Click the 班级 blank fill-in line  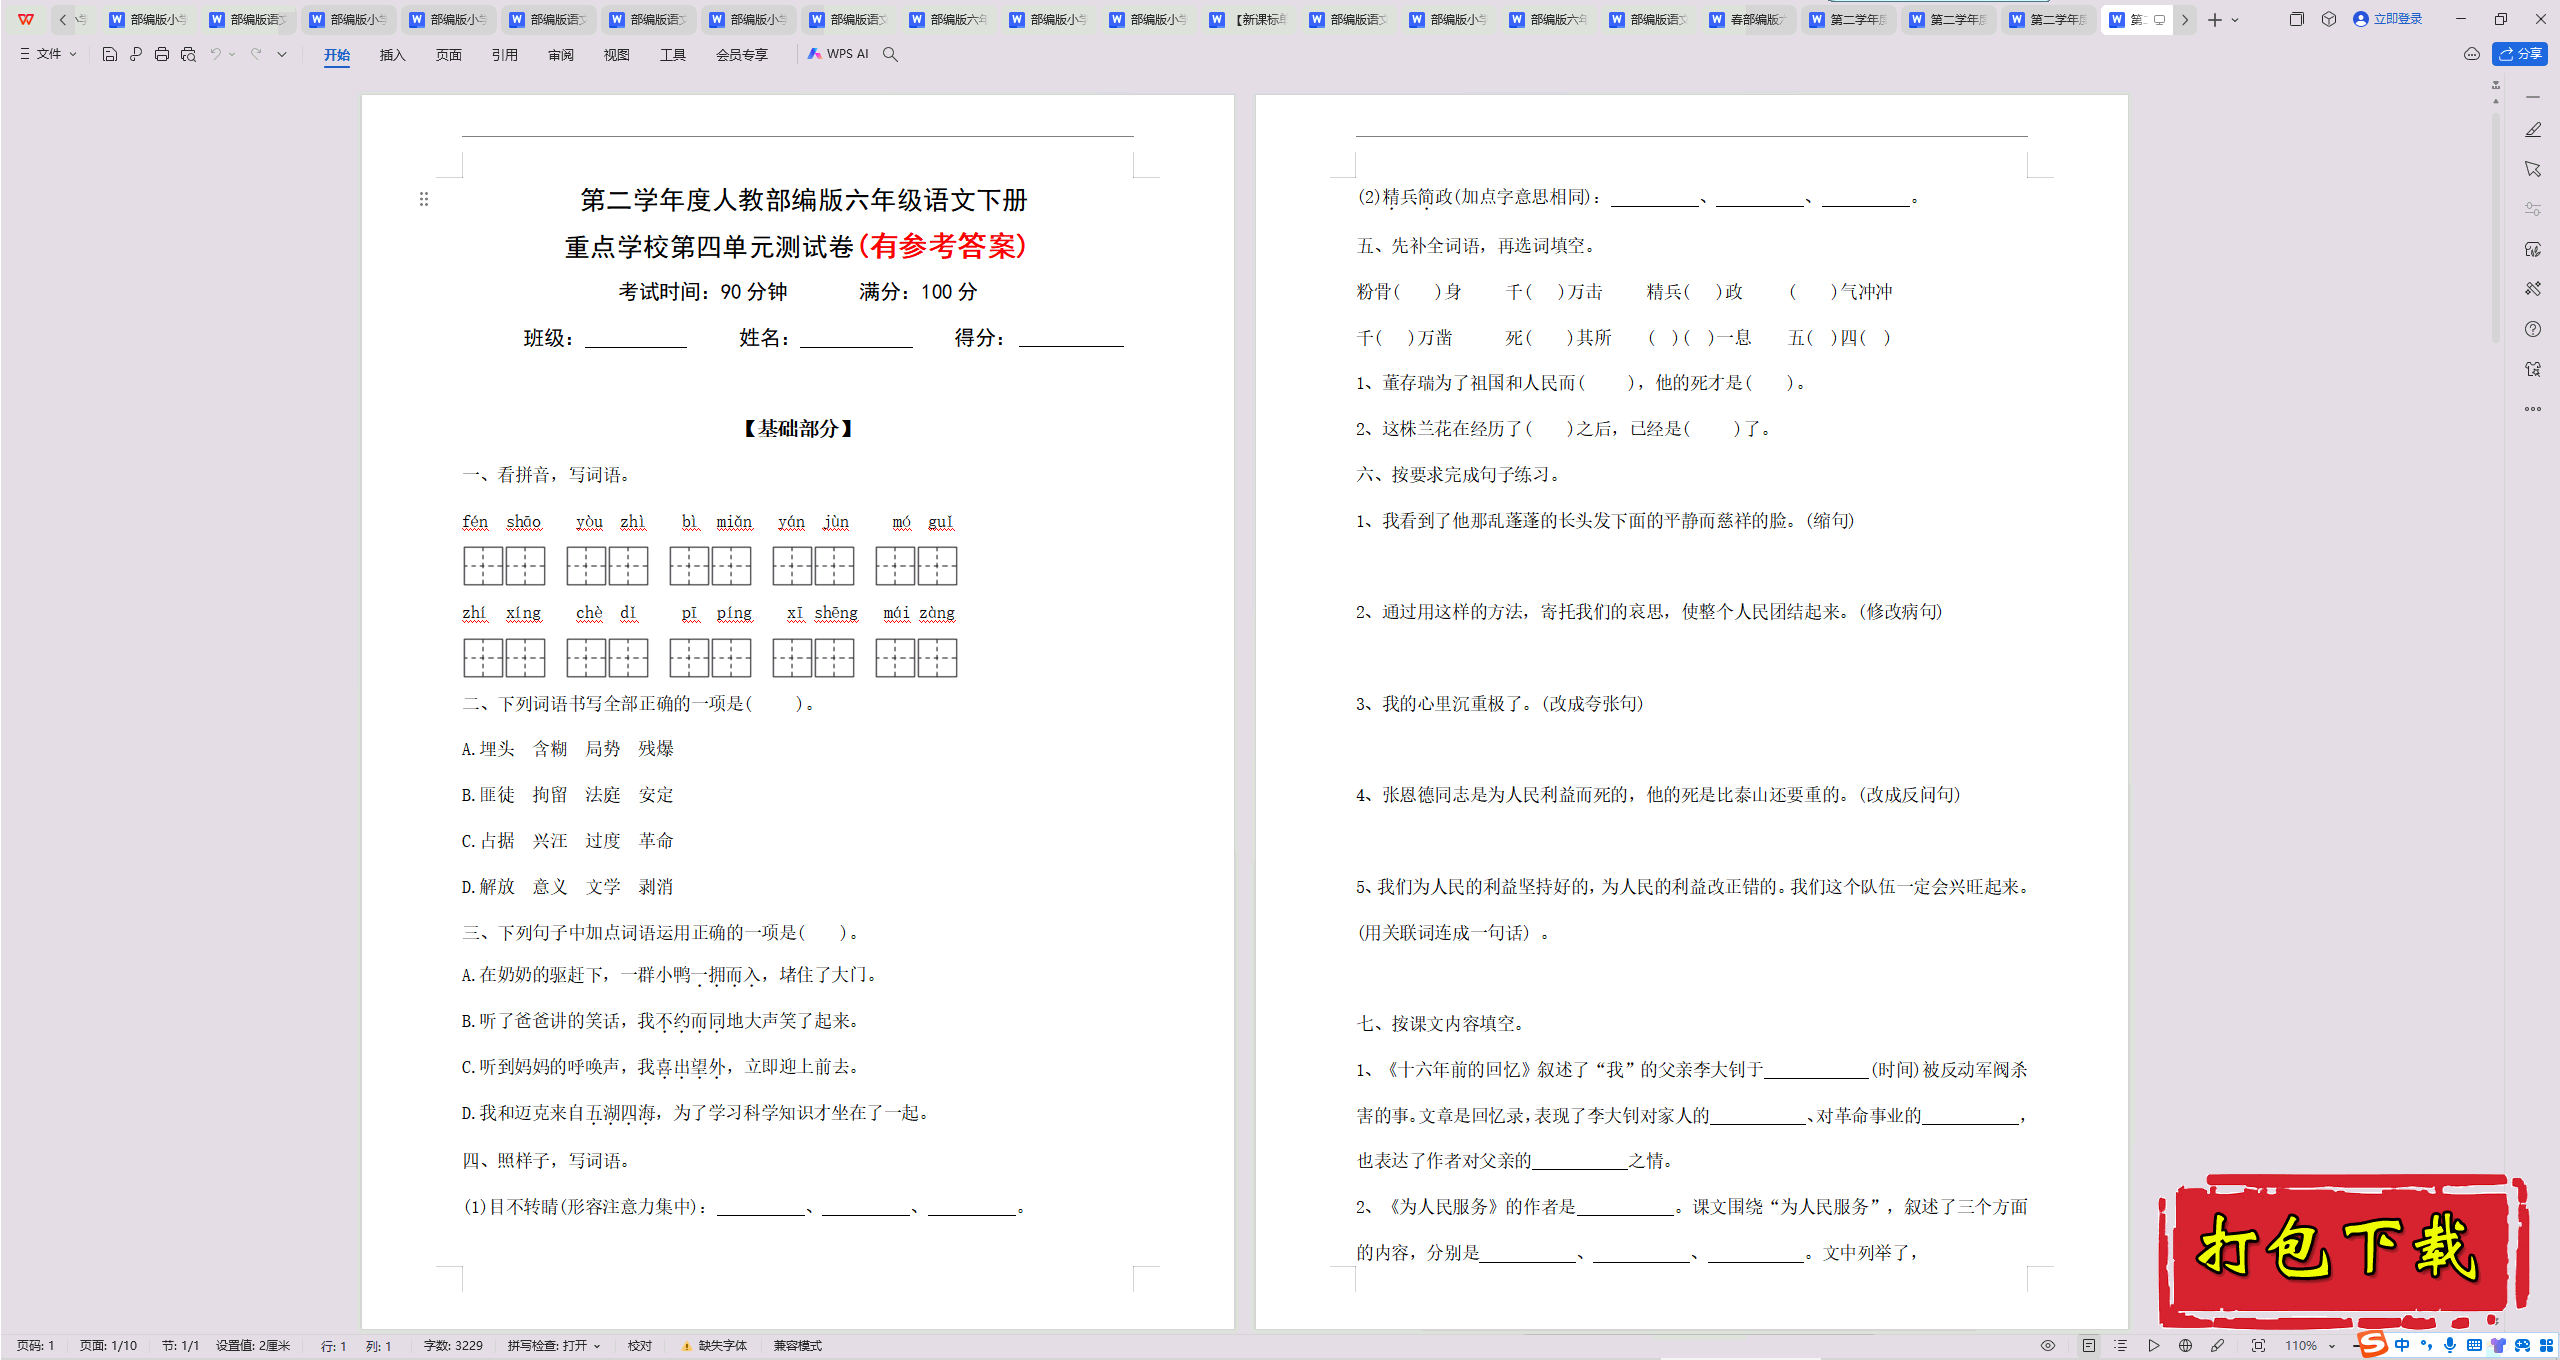point(636,340)
